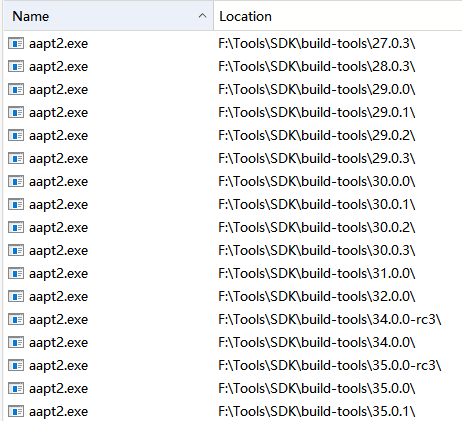Click the file icon in the 31.0.0 row
This screenshot has width=462, height=421.
[16, 273]
